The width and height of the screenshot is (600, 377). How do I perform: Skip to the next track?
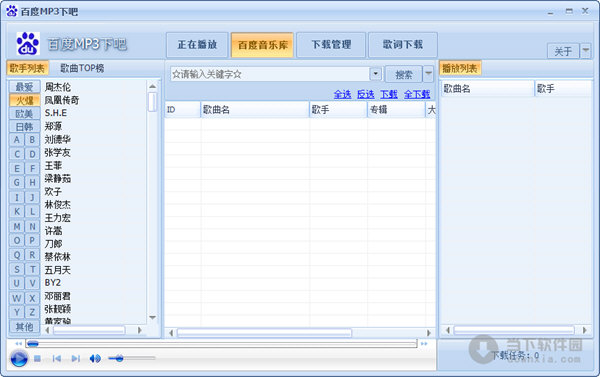(76, 359)
